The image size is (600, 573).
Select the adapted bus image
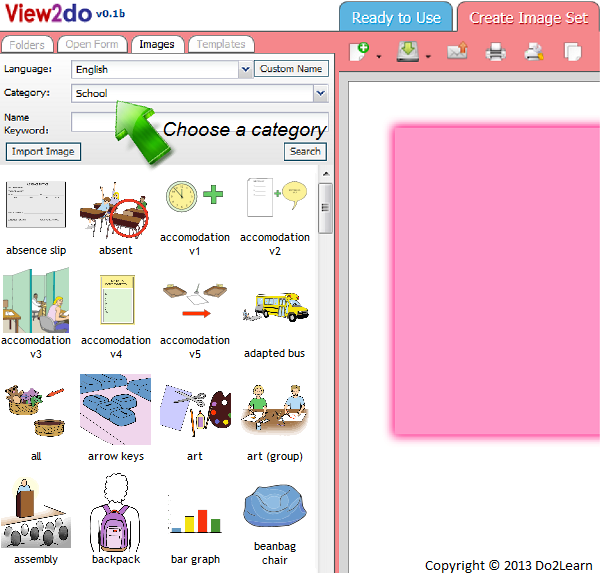tap(274, 309)
